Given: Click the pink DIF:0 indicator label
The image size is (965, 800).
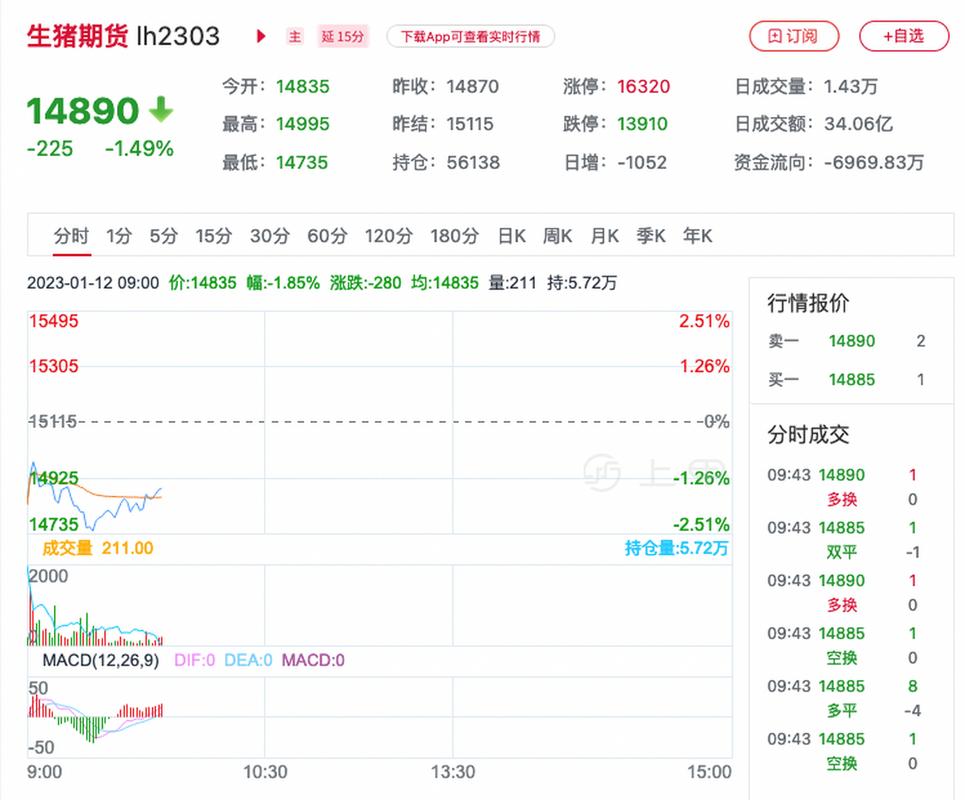Looking at the screenshot, I should point(194,661).
